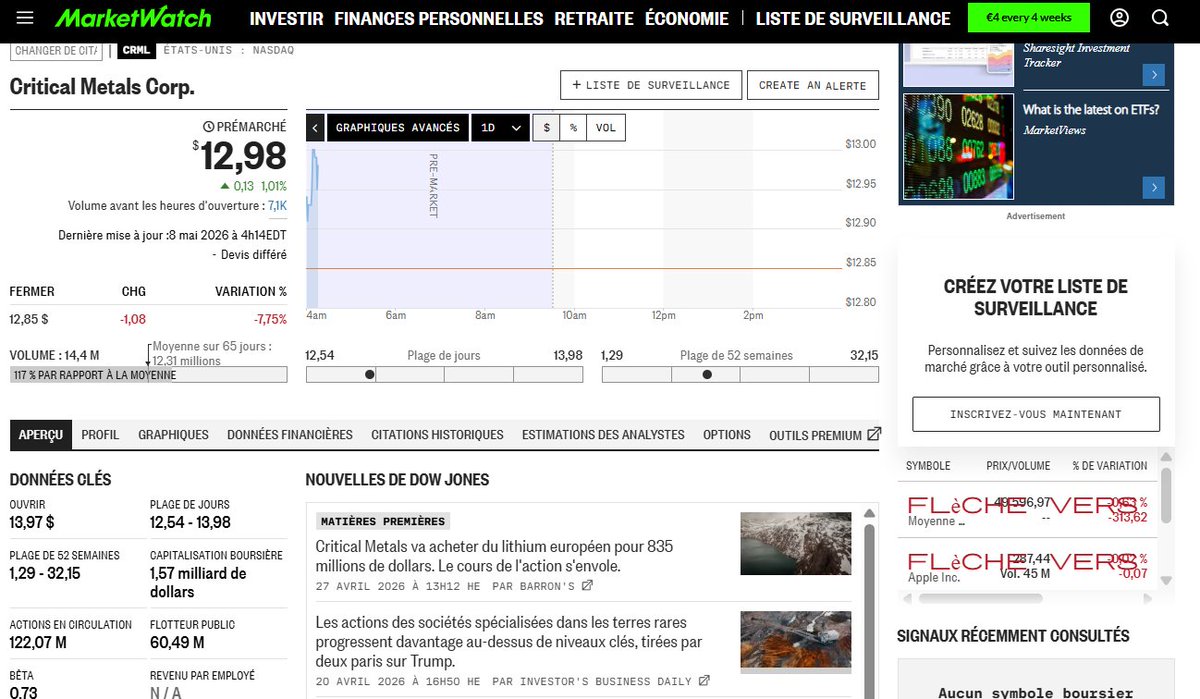Click the Flotteur Public 60,49 M value
This screenshot has width=1200, height=699.
177,643
